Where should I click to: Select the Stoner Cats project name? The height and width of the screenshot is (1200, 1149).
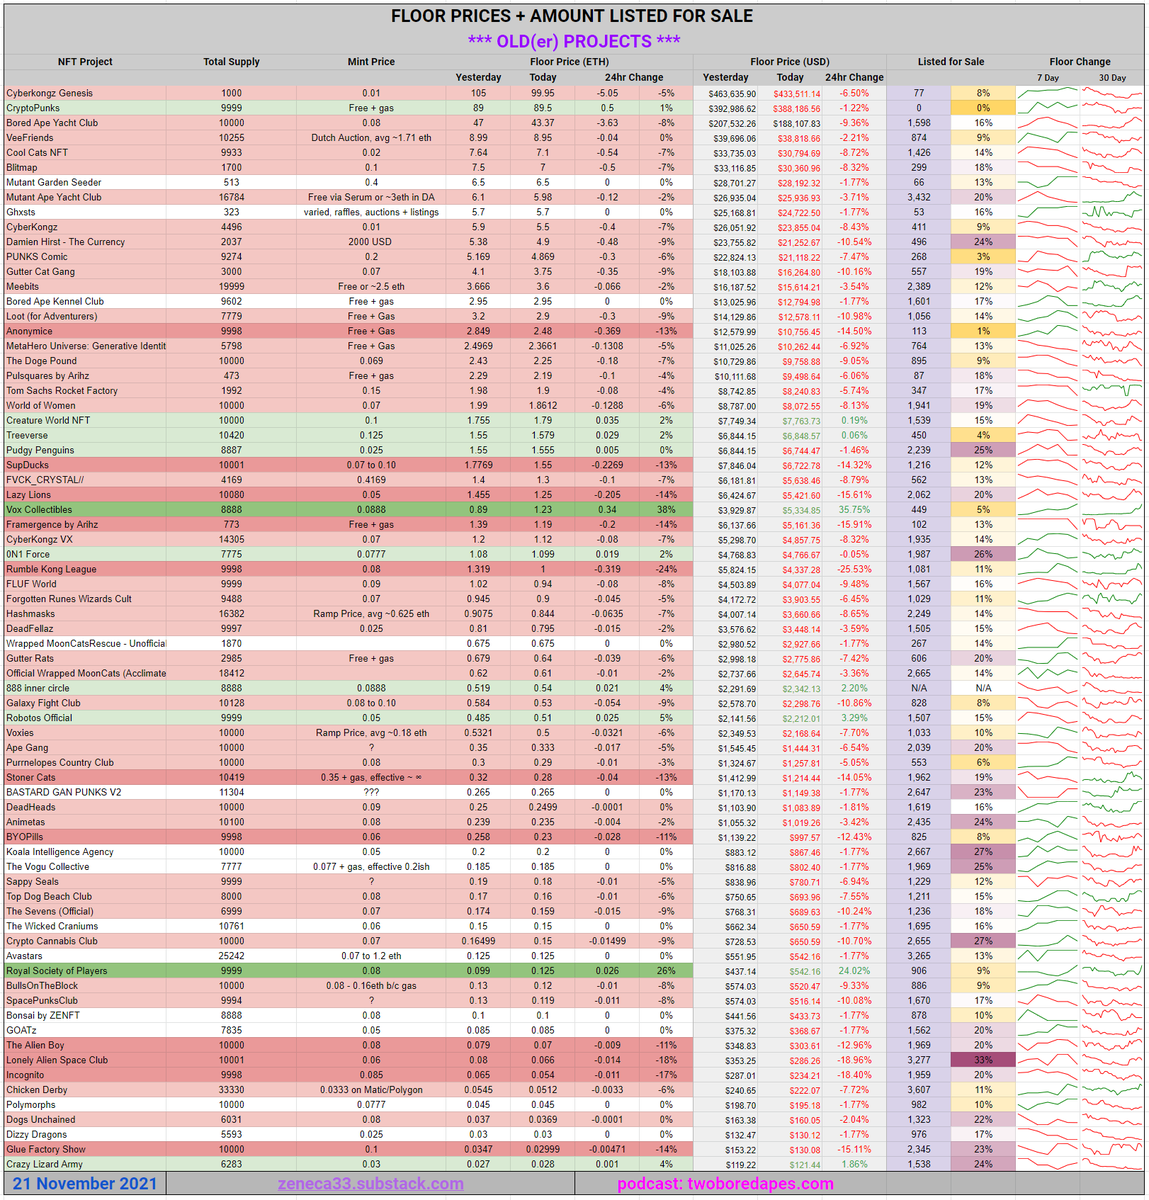(x=31, y=777)
